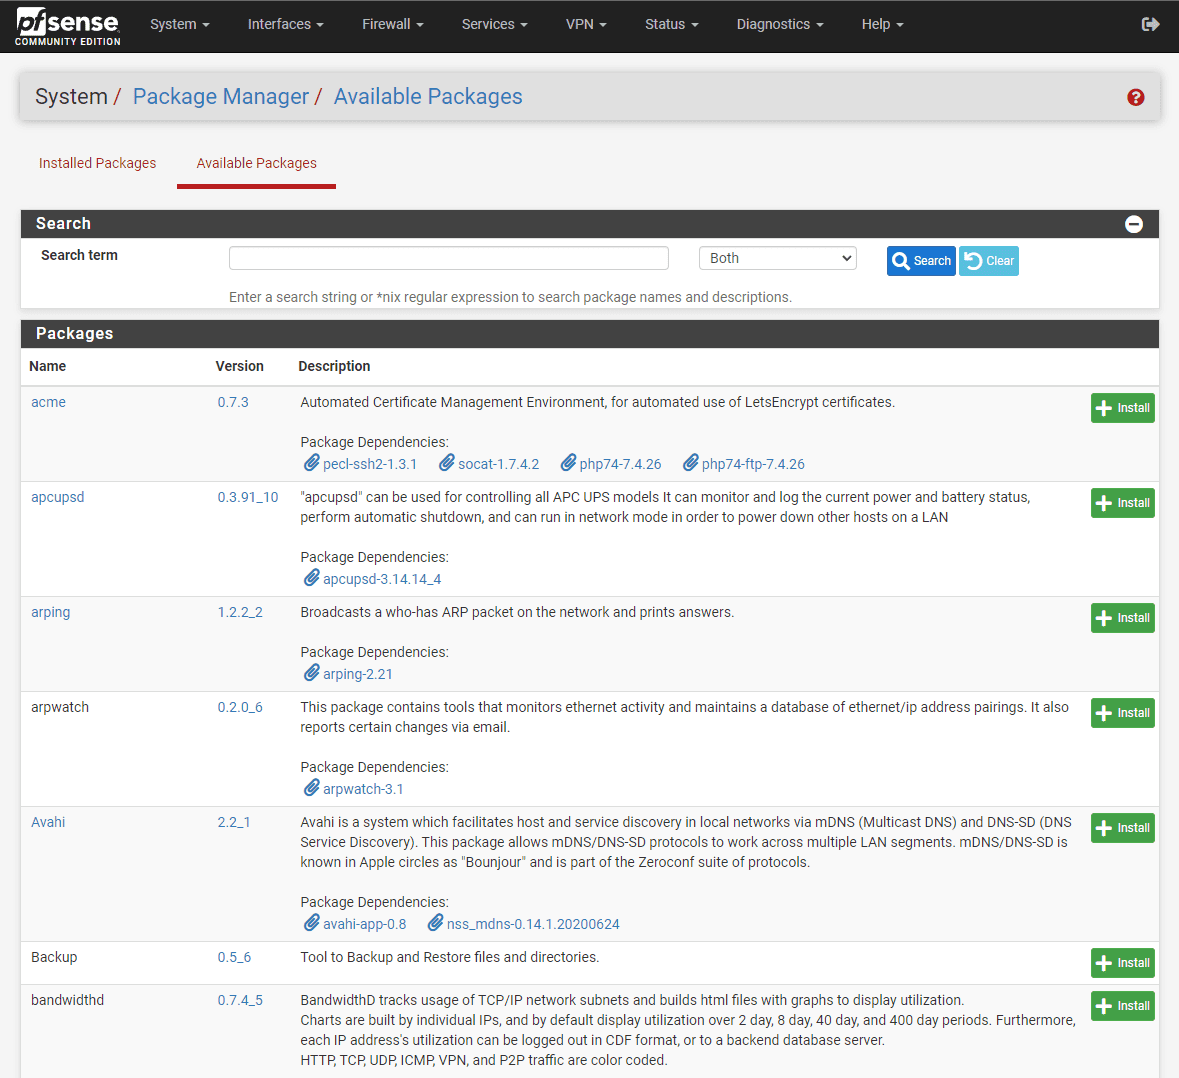Click apcupsd version 0.3.91_10 link
The height and width of the screenshot is (1078, 1179).
click(248, 497)
